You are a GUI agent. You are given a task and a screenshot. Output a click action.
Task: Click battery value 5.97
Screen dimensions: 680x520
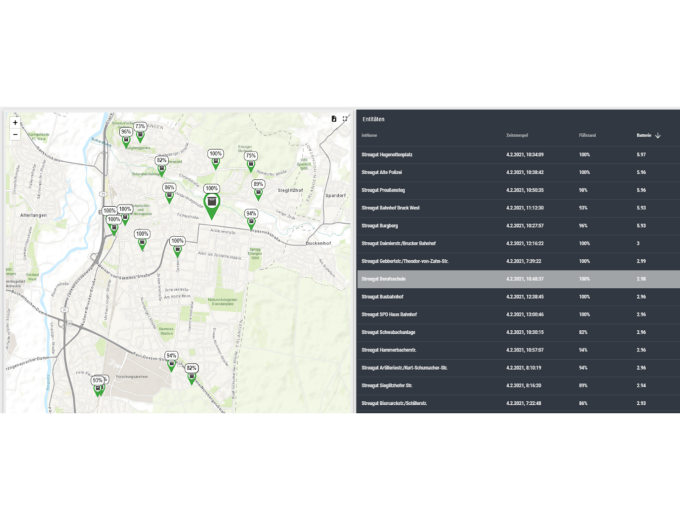click(641, 155)
